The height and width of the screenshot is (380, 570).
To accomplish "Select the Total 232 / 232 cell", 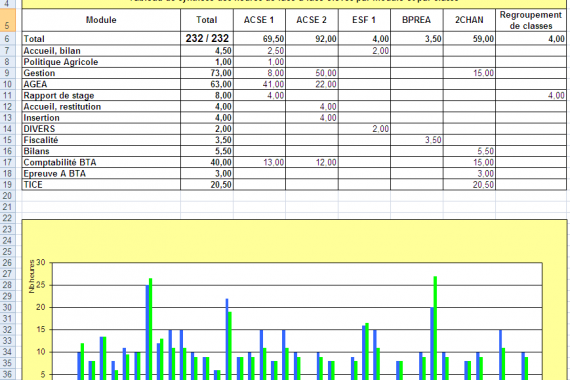I will 207,38.
